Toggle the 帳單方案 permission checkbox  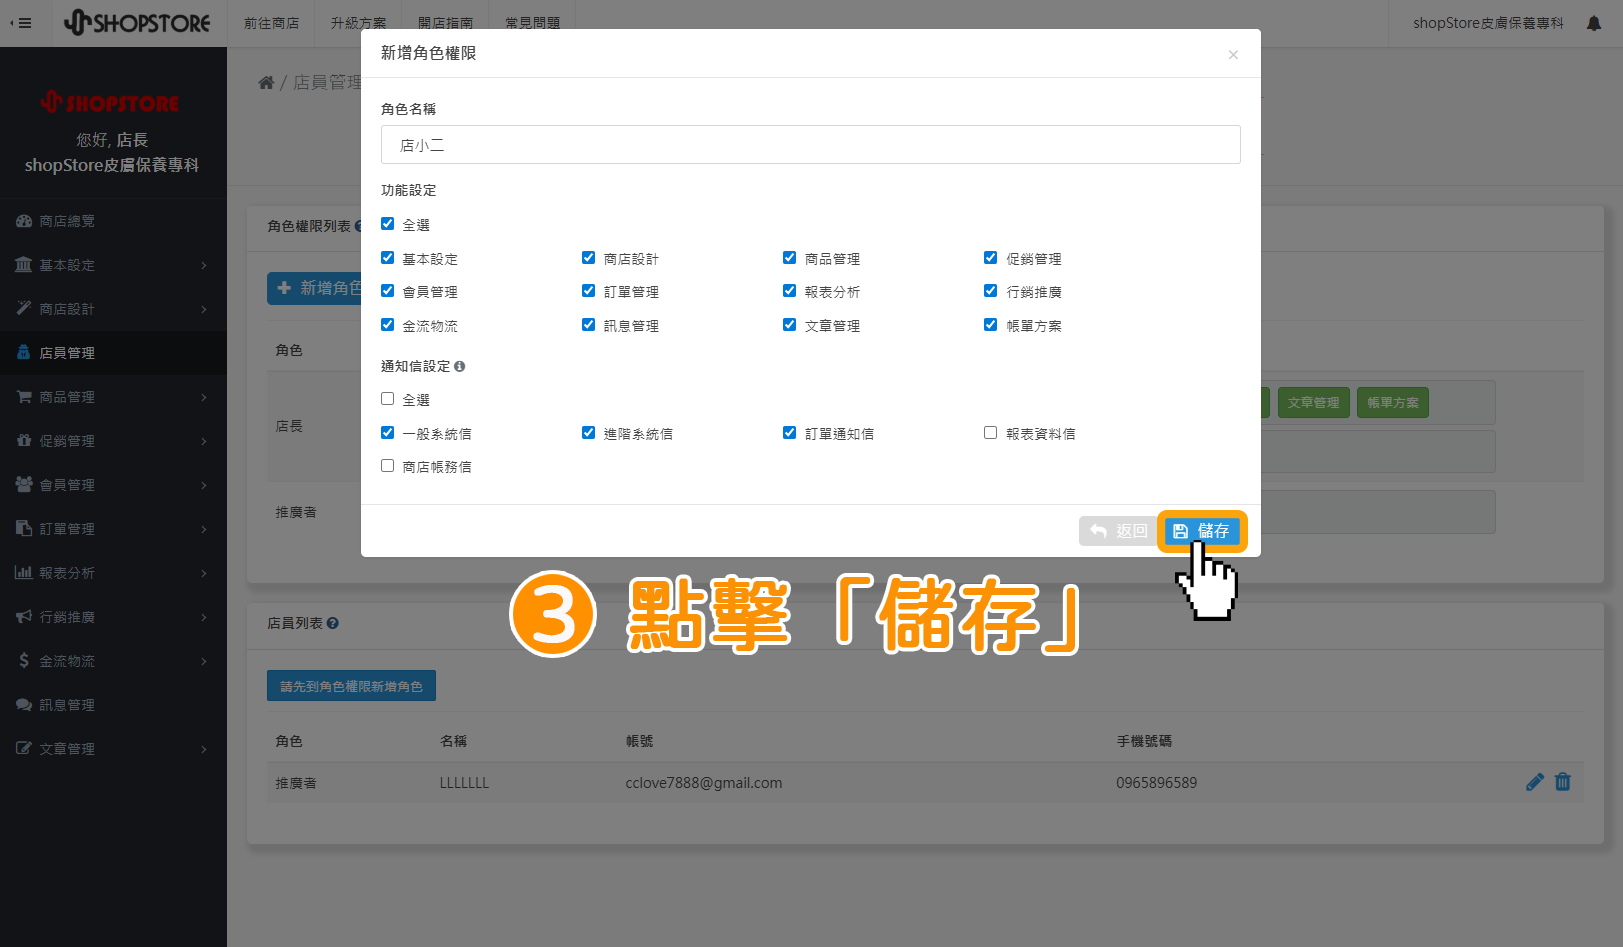click(991, 325)
